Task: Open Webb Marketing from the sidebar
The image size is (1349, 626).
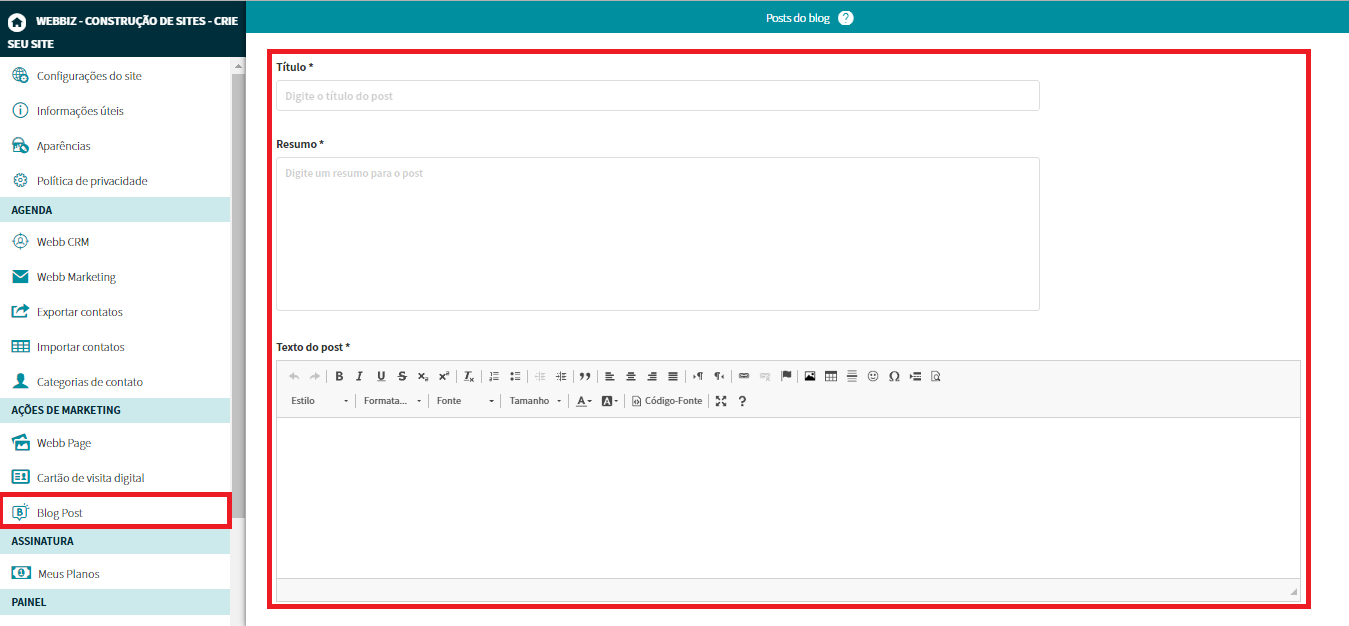Action: (76, 277)
